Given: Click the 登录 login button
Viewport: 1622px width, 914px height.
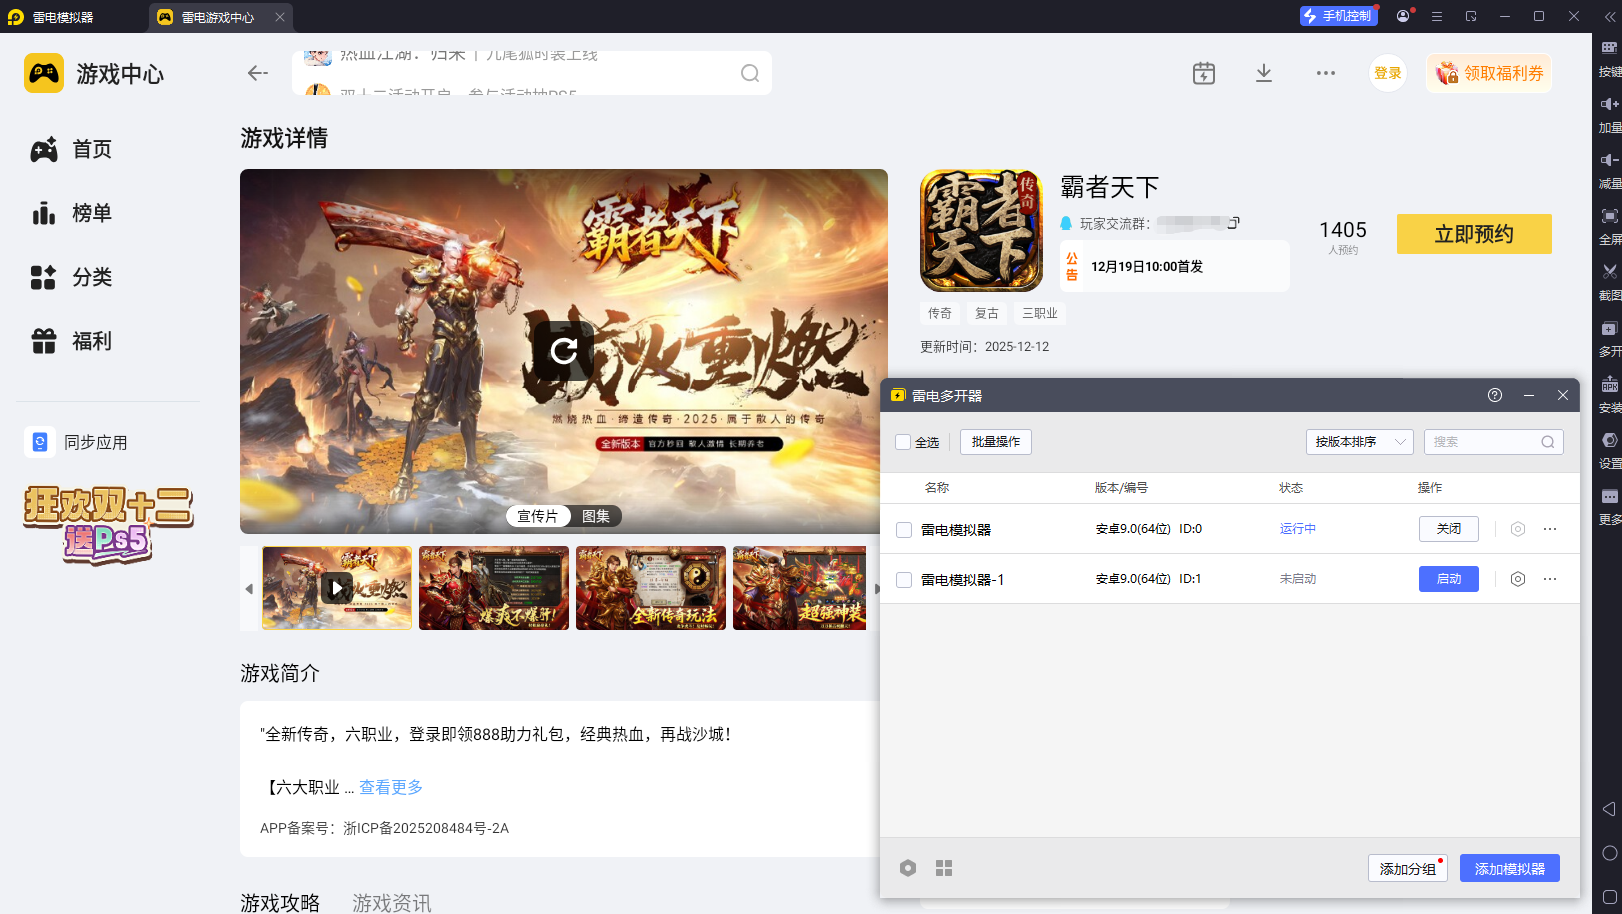Looking at the screenshot, I should (x=1388, y=73).
